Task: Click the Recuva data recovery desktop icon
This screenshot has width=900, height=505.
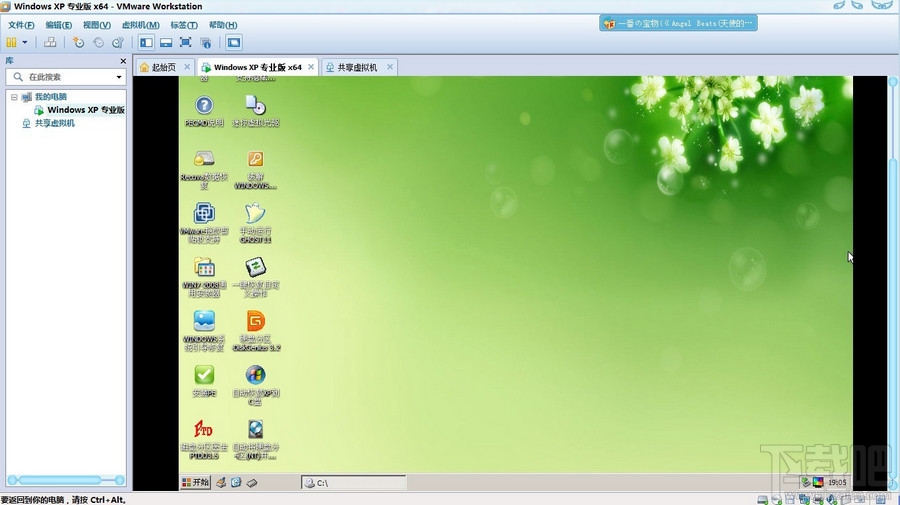Action: (x=204, y=169)
